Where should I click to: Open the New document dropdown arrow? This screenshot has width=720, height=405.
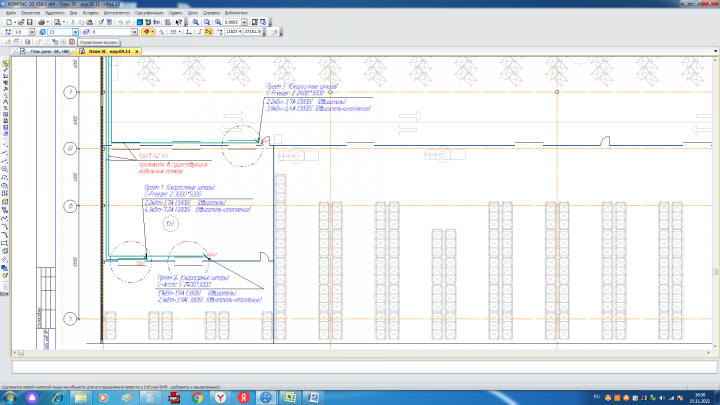[x=15, y=22]
